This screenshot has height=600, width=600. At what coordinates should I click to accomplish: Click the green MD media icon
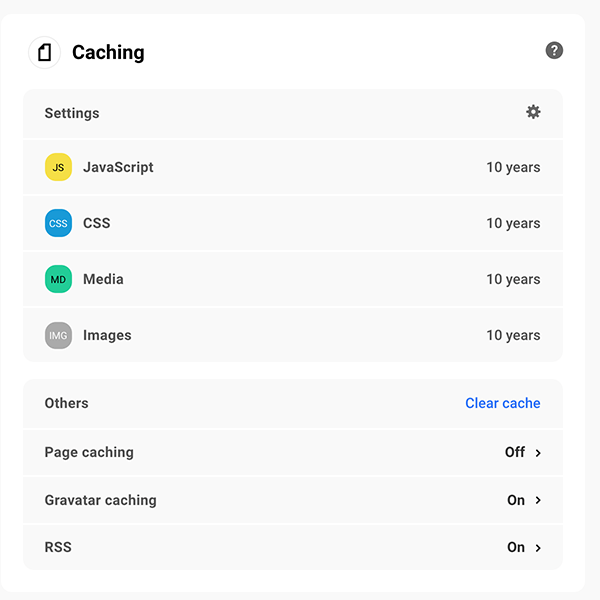(58, 279)
